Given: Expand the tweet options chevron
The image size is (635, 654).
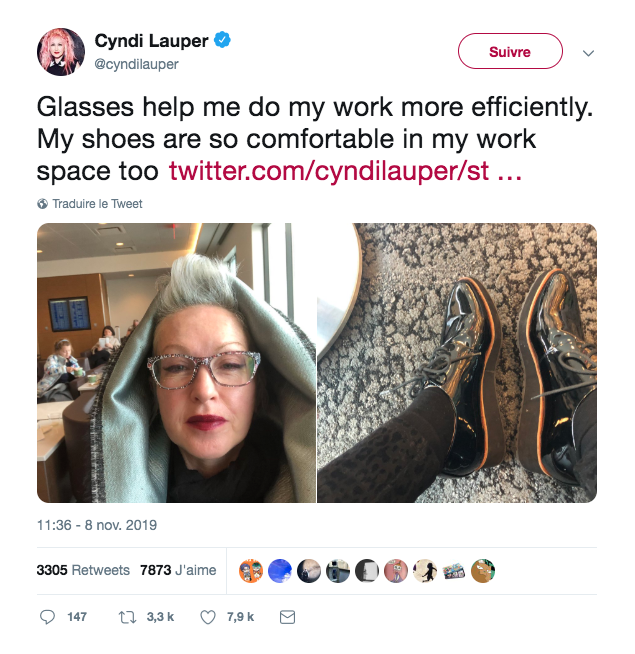Looking at the screenshot, I should (588, 53).
